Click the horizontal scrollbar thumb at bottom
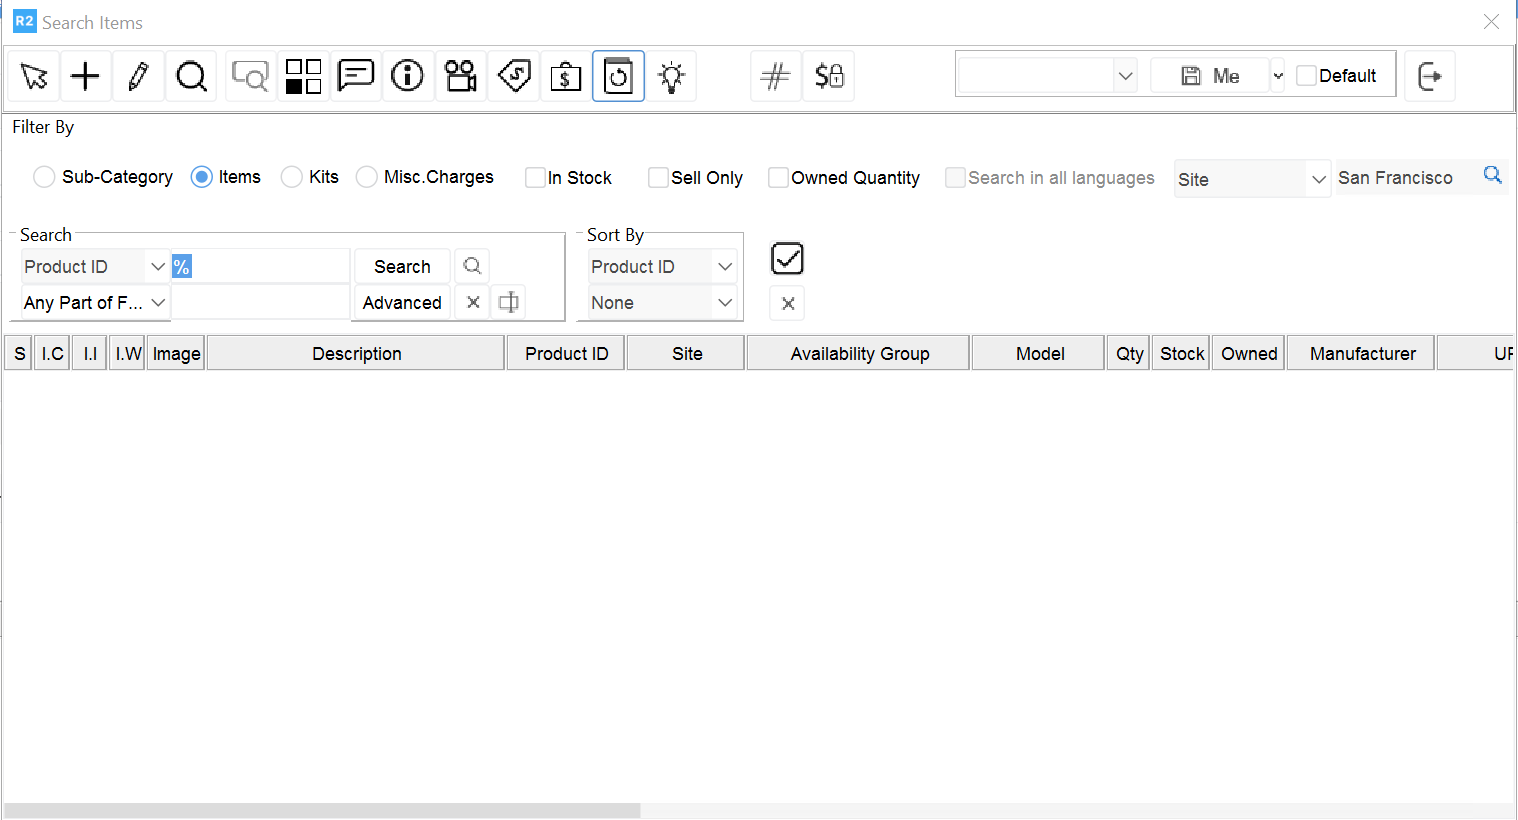This screenshot has width=1518, height=820. click(322, 810)
